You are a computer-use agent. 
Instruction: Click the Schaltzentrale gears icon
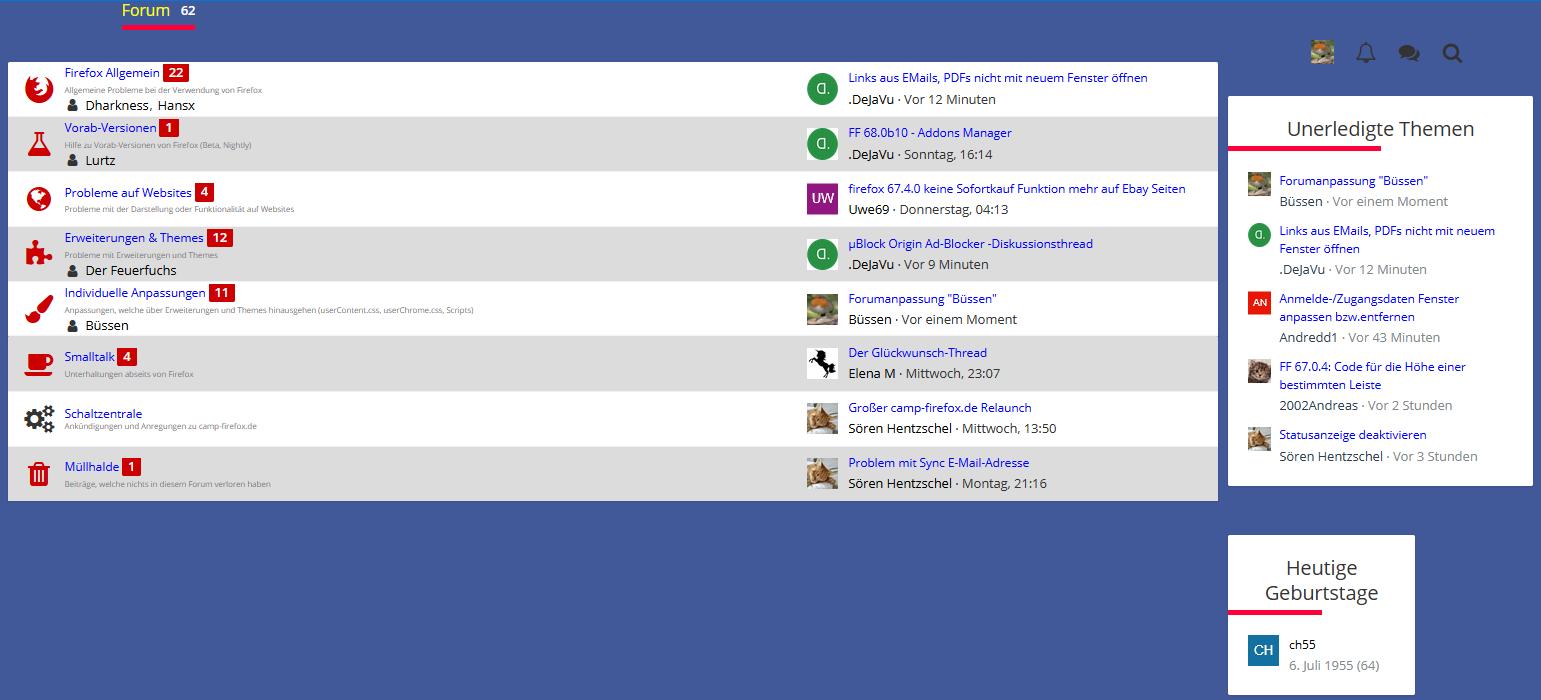39,419
